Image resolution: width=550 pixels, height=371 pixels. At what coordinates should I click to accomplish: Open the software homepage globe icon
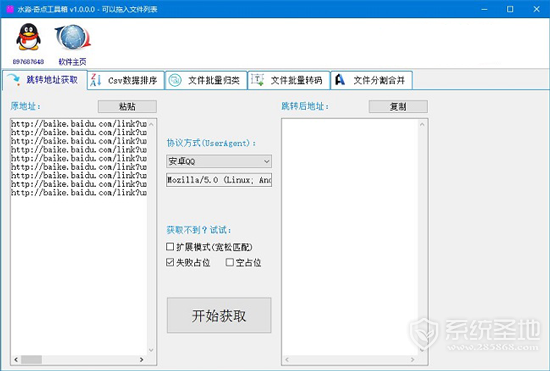pos(73,37)
